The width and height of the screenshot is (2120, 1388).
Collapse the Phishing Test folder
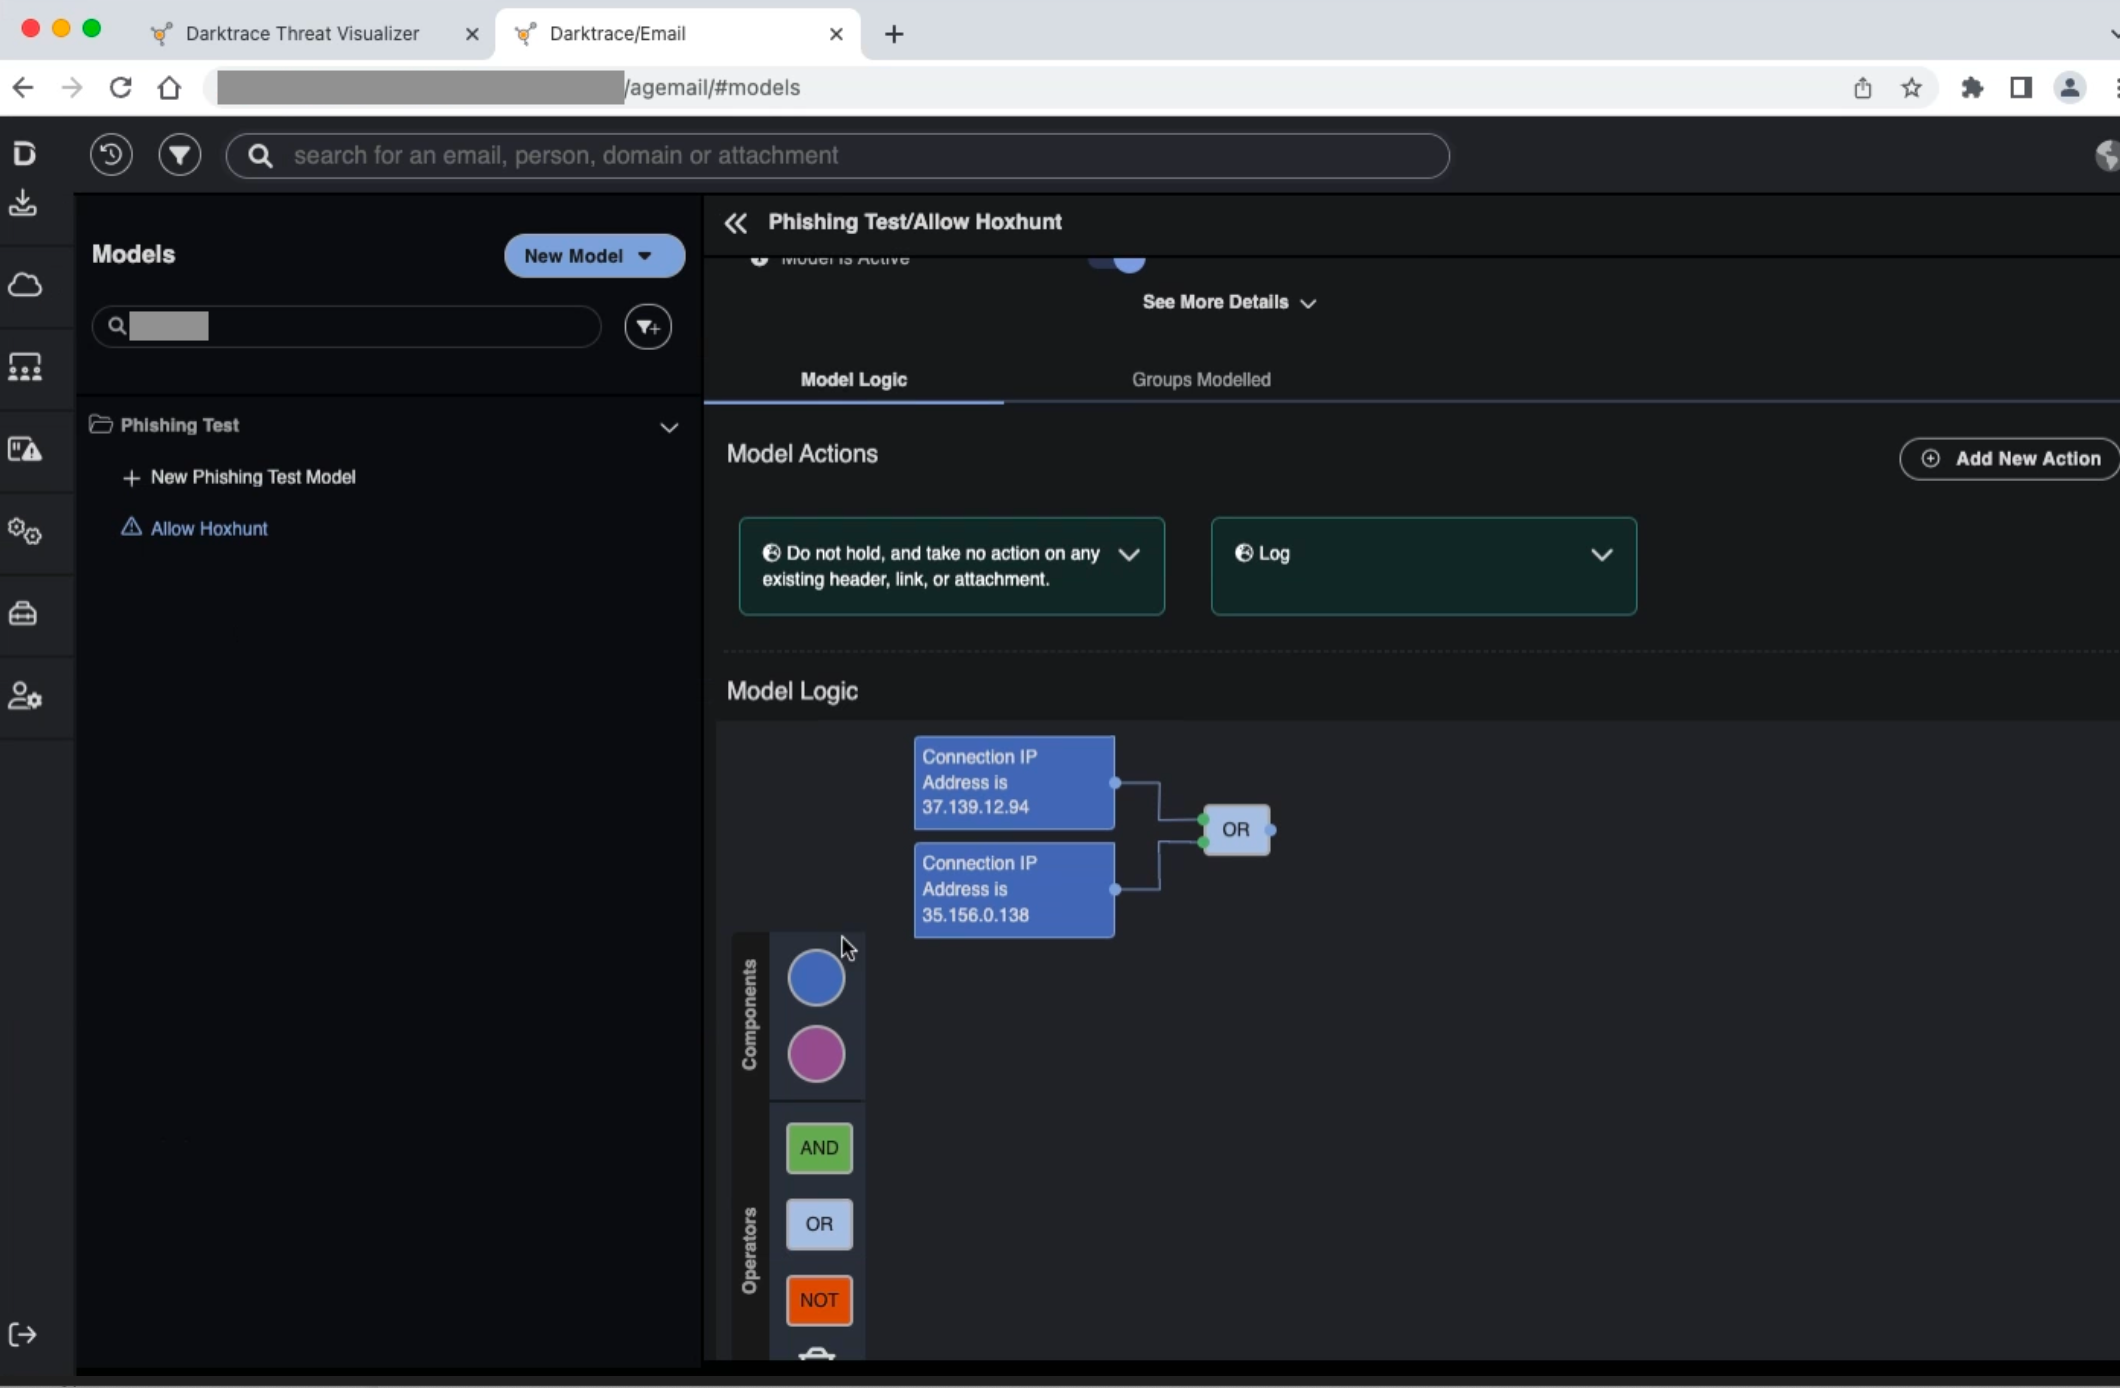click(669, 427)
